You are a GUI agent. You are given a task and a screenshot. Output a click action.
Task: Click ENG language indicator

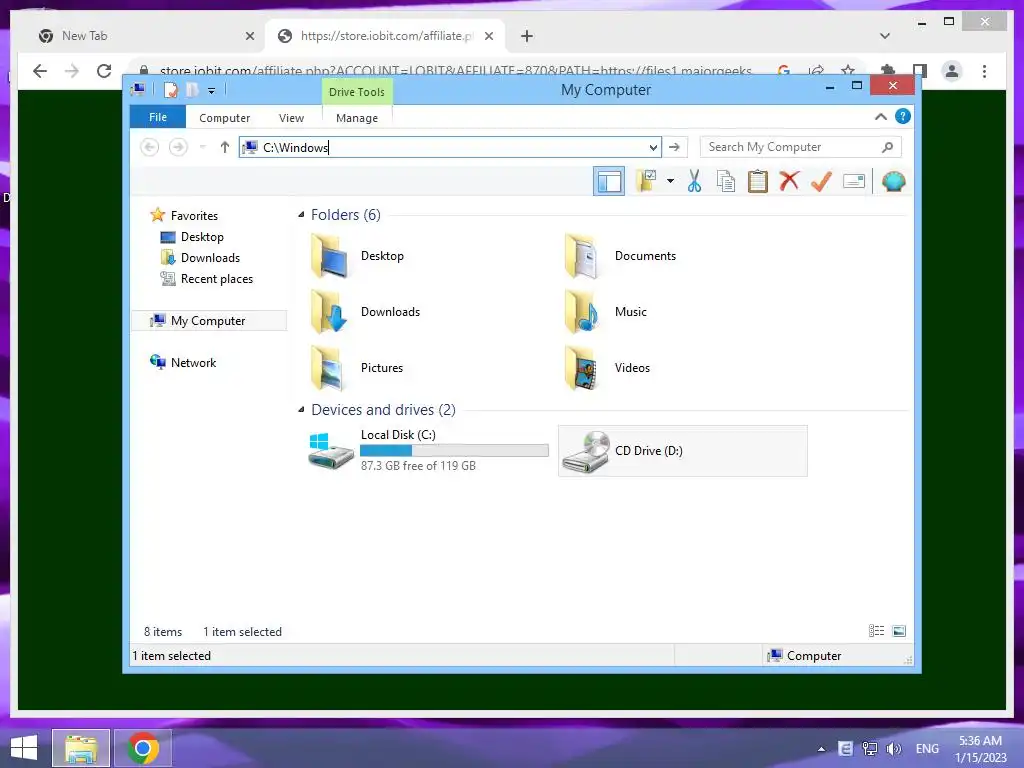[927, 748]
